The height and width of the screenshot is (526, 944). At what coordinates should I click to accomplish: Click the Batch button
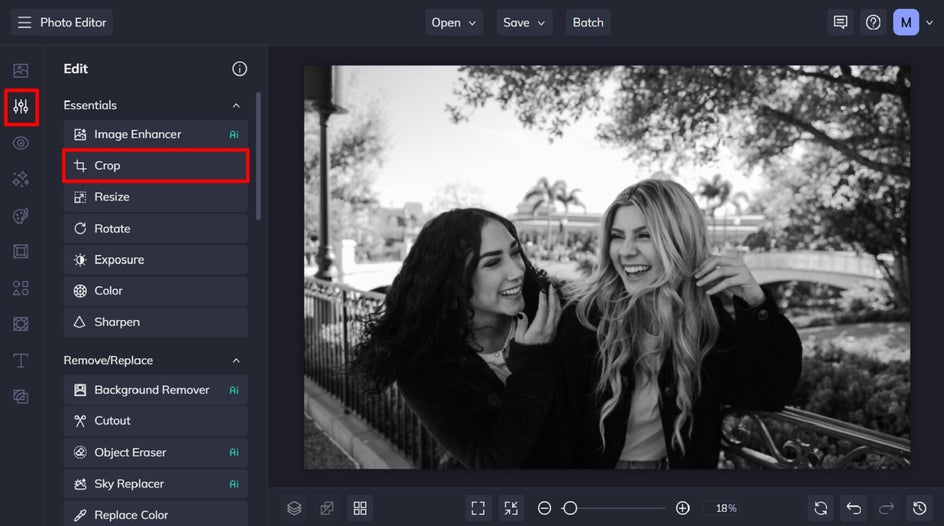click(x=588, y=23)
